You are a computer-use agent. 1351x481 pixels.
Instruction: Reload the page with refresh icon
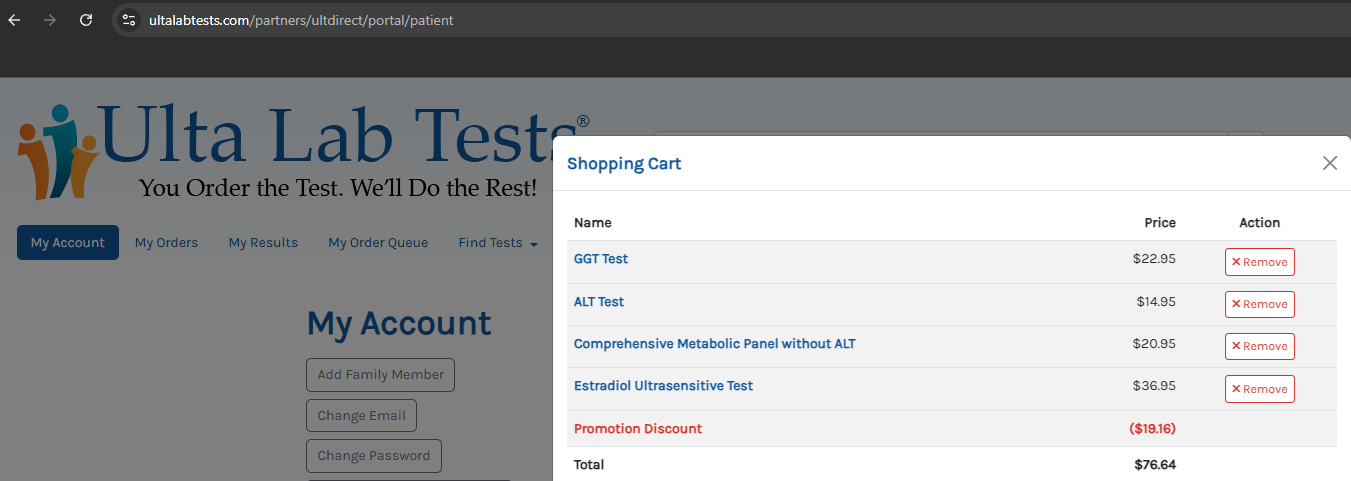coord(86,20)
